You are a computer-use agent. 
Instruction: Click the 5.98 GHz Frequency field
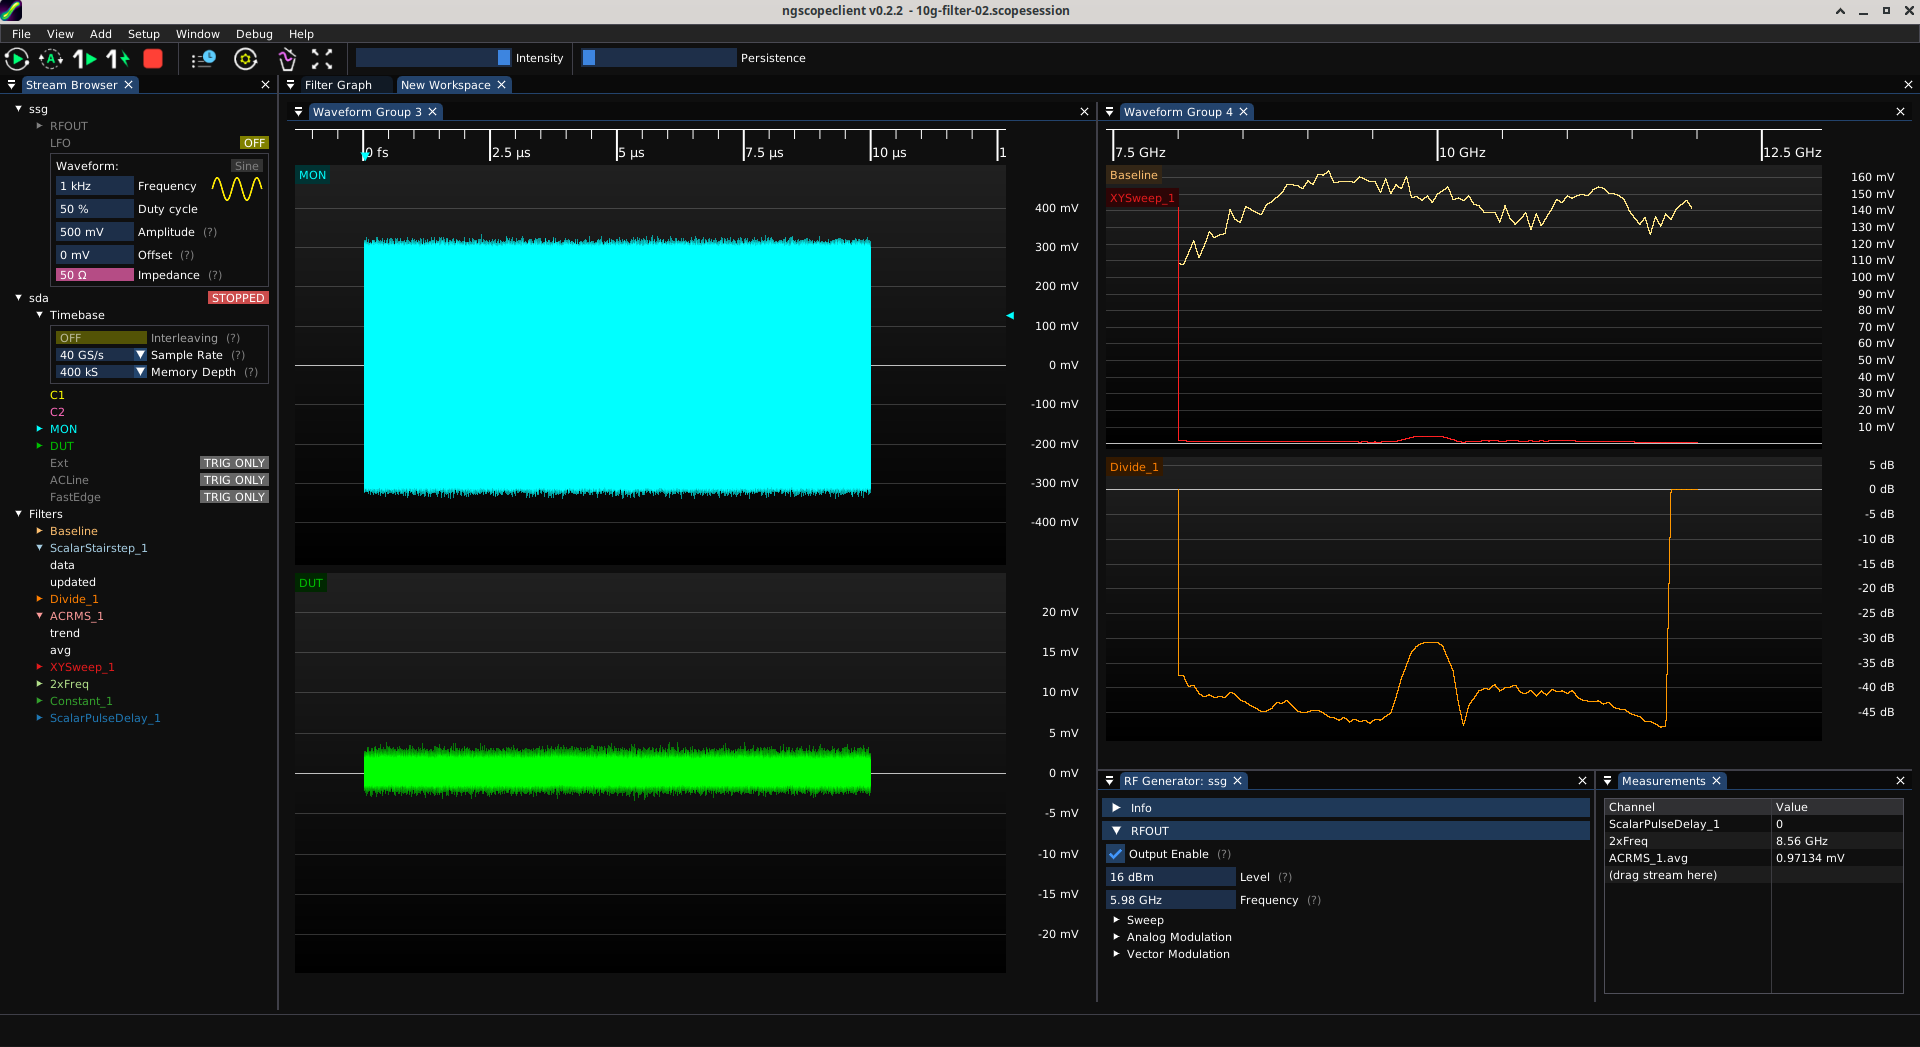tap(1170, 900)
